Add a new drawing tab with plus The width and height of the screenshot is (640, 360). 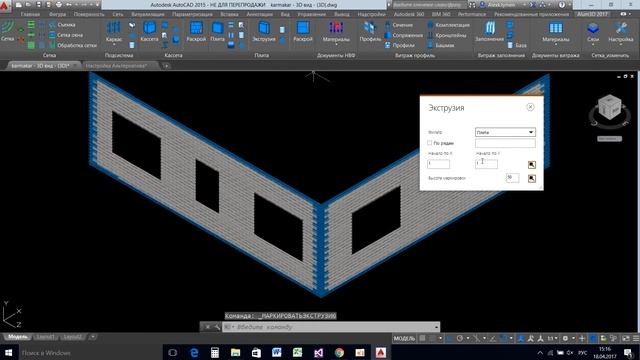[166, 65]
